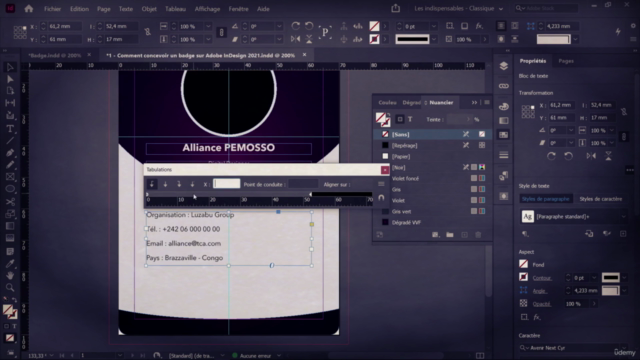Select the Type tool
Viewport: 640px width, 360px height.
(x=10, y=129)
